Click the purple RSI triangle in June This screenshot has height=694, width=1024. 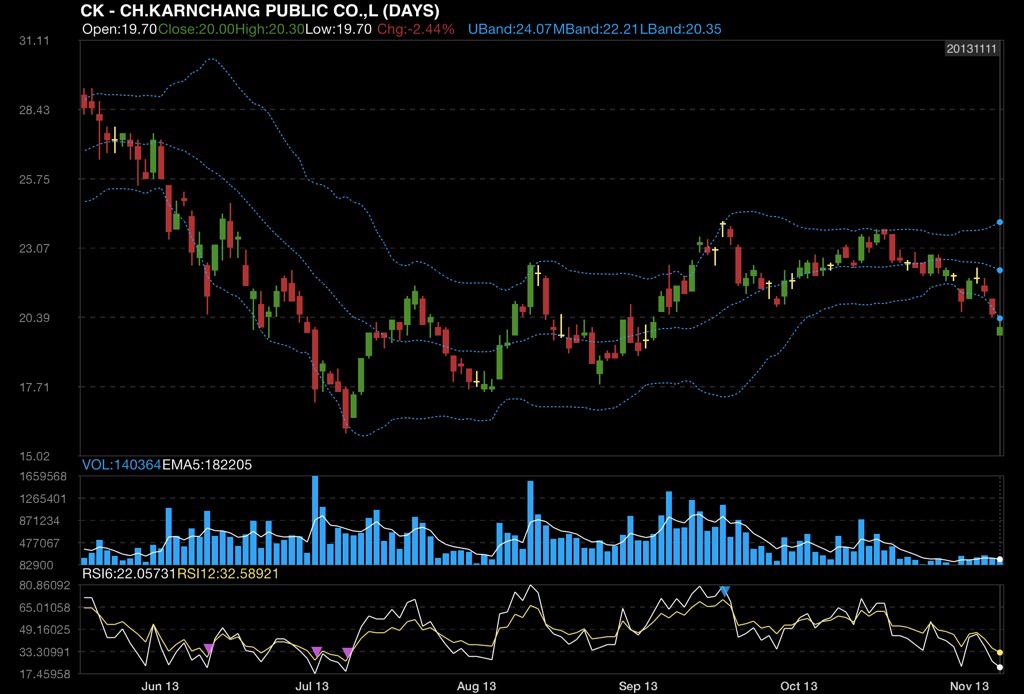tap(208, 648)
